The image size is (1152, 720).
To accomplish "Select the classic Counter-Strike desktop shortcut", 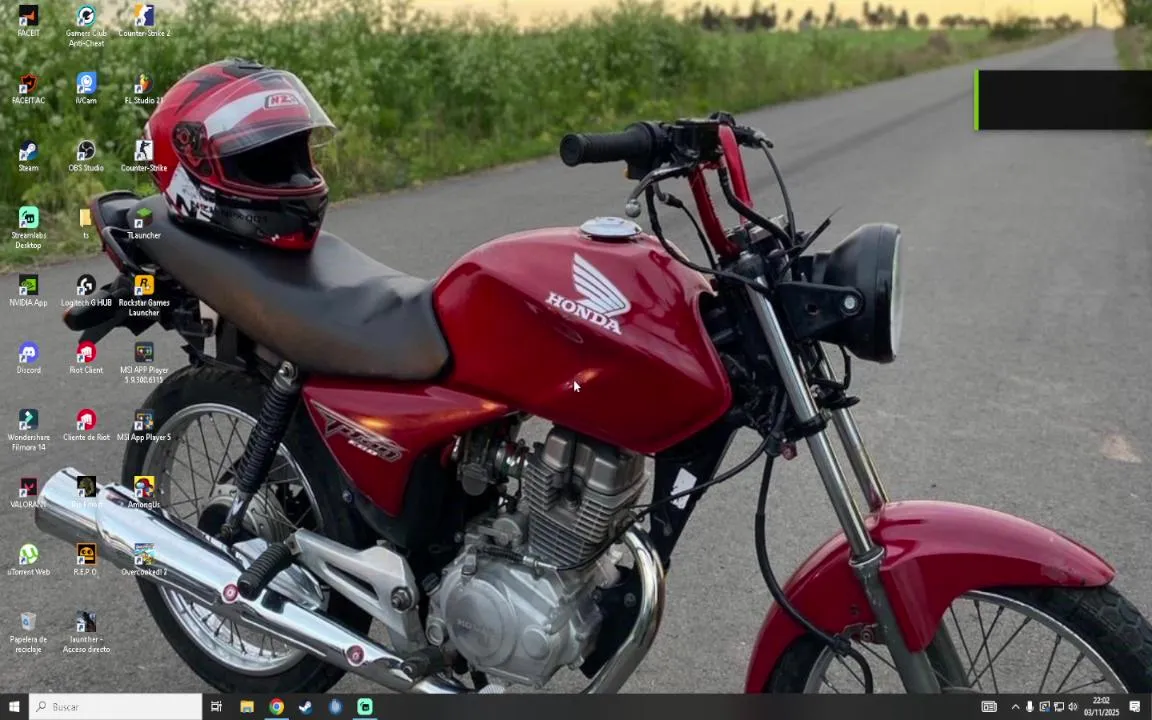I will coord(144,156).
